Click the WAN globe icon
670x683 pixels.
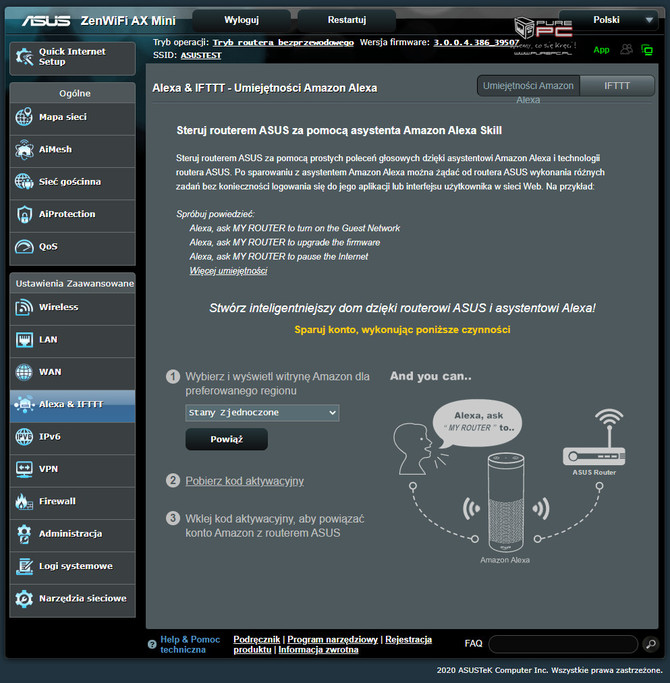click(24, 372)
